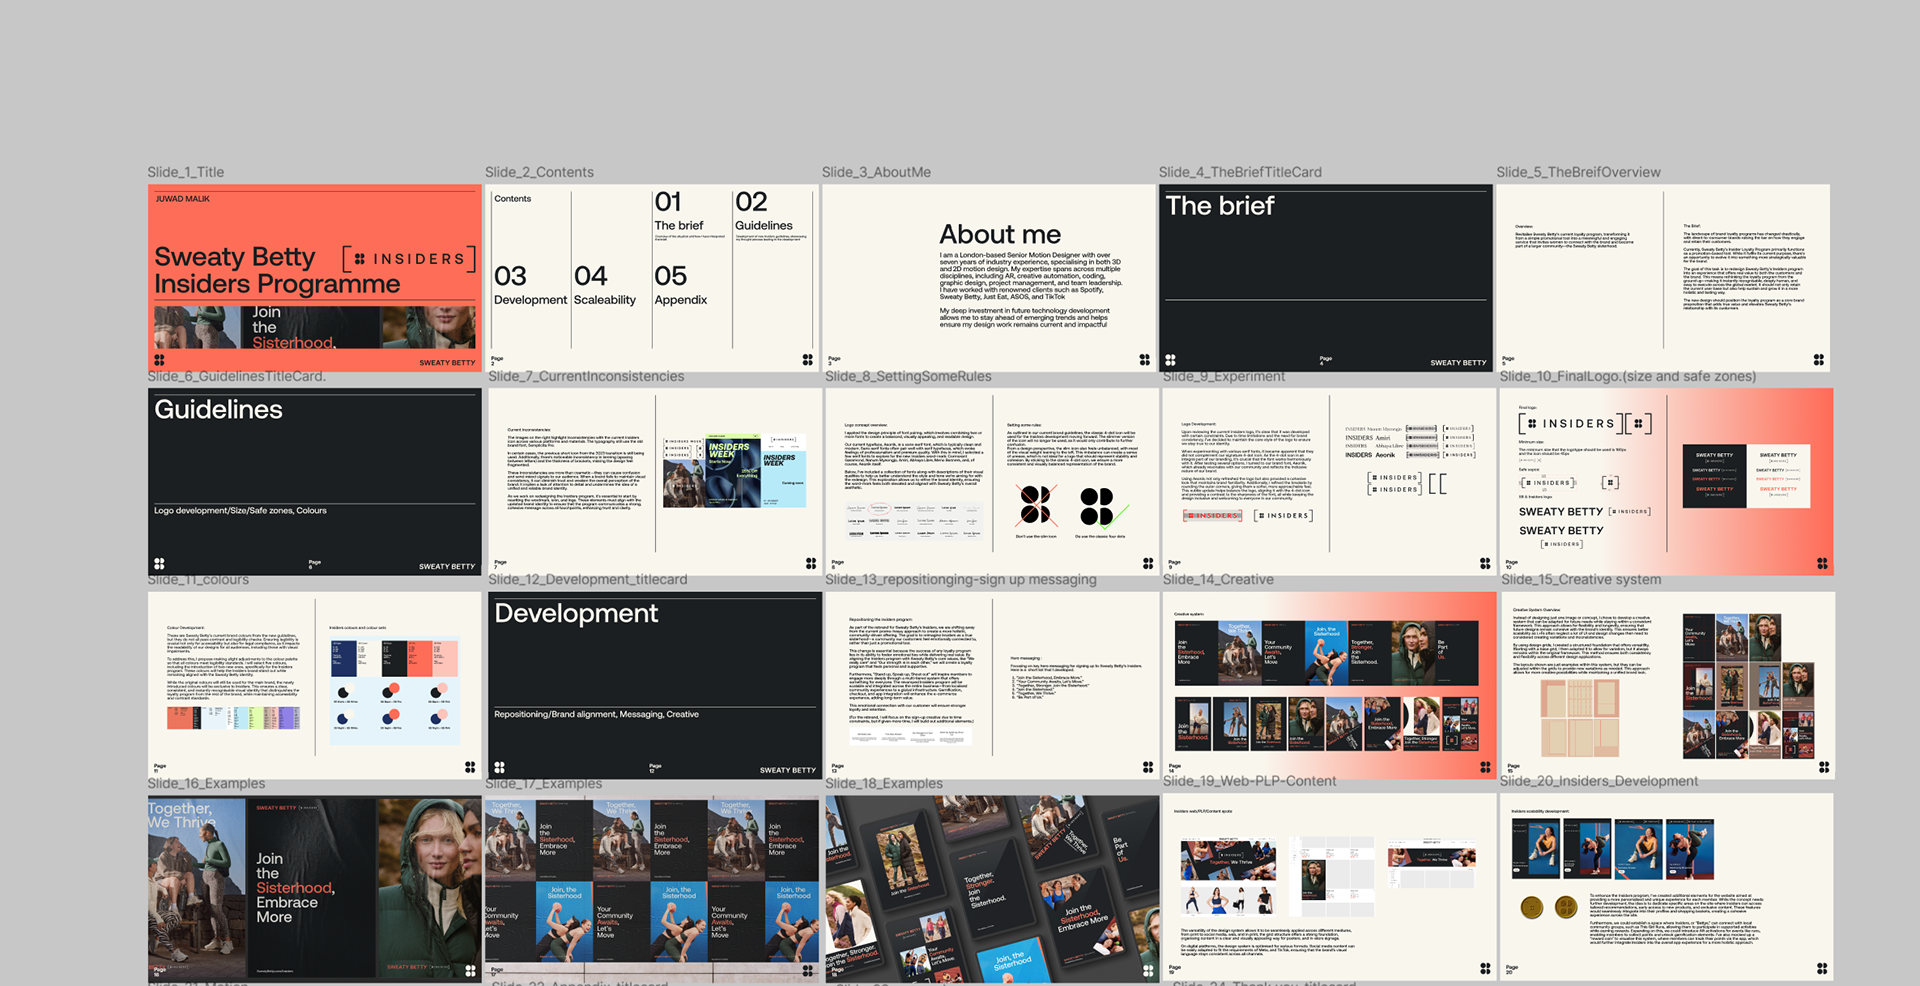Select the Slide_20_Insiders_Development frame label

(1599, 781)
